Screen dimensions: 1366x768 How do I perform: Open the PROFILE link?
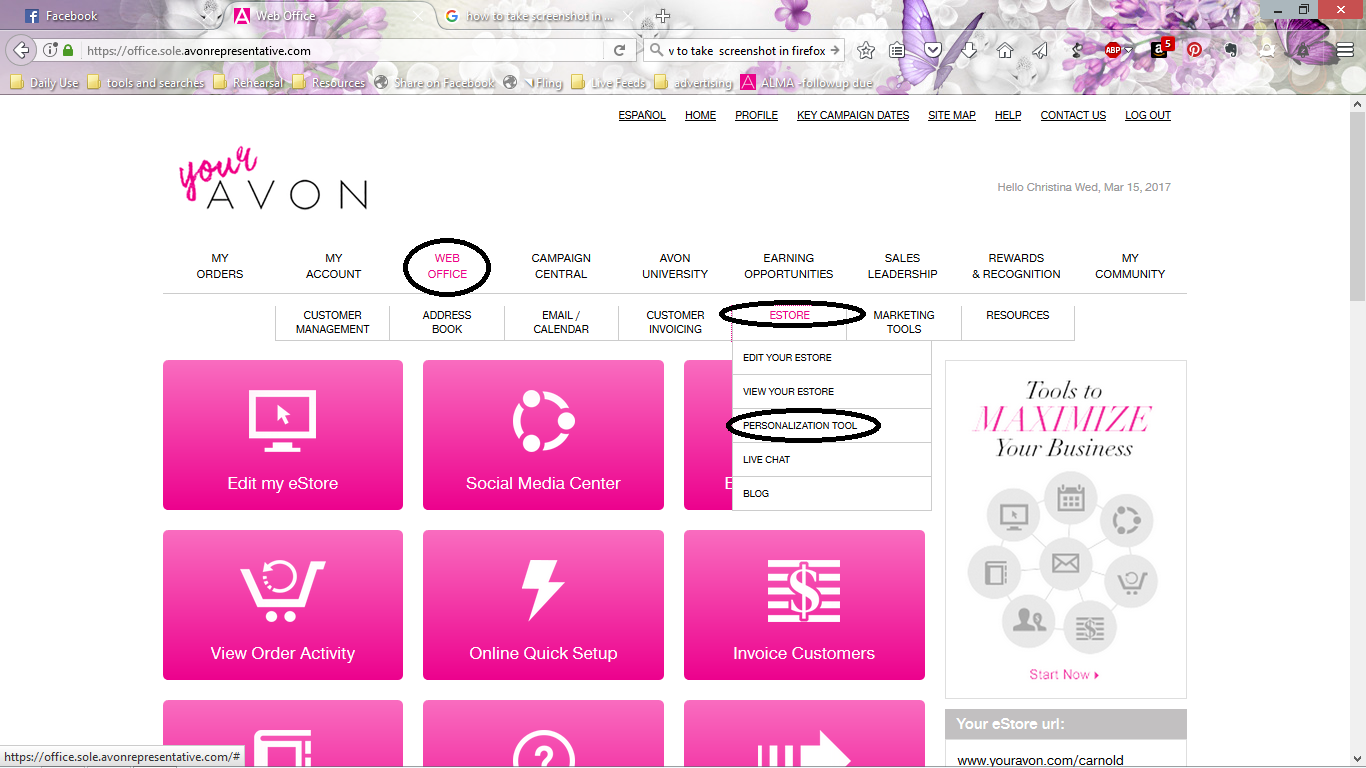pyautogui.click(x=756, y=115)
